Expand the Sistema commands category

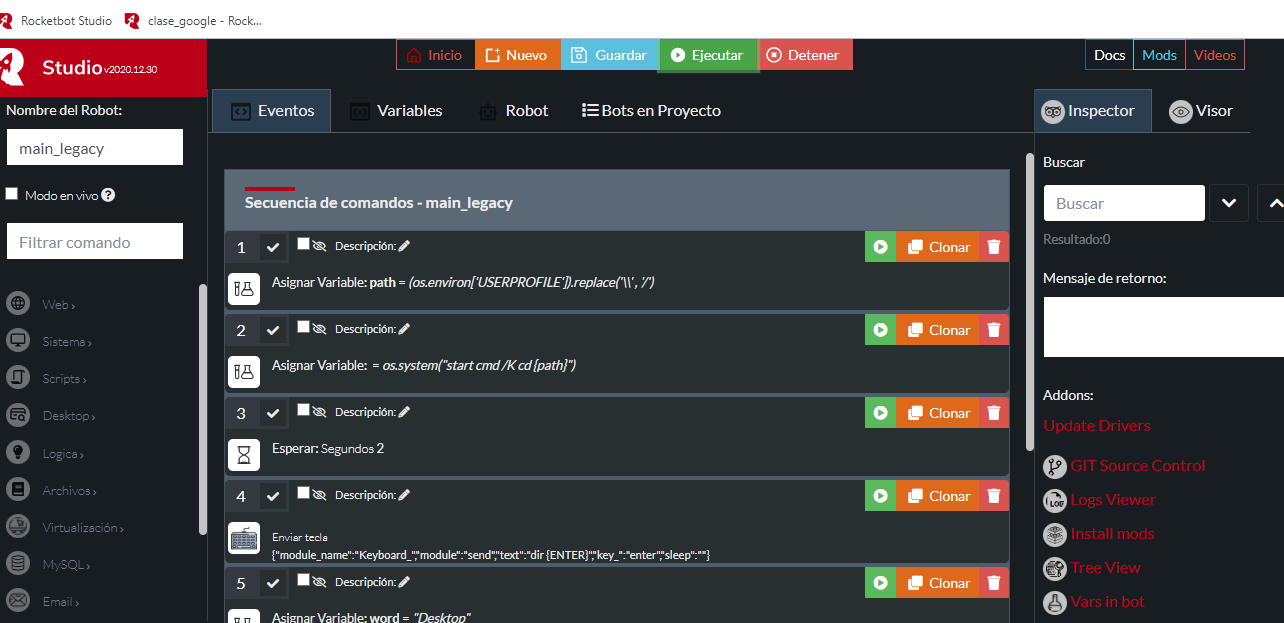[66, 342]
